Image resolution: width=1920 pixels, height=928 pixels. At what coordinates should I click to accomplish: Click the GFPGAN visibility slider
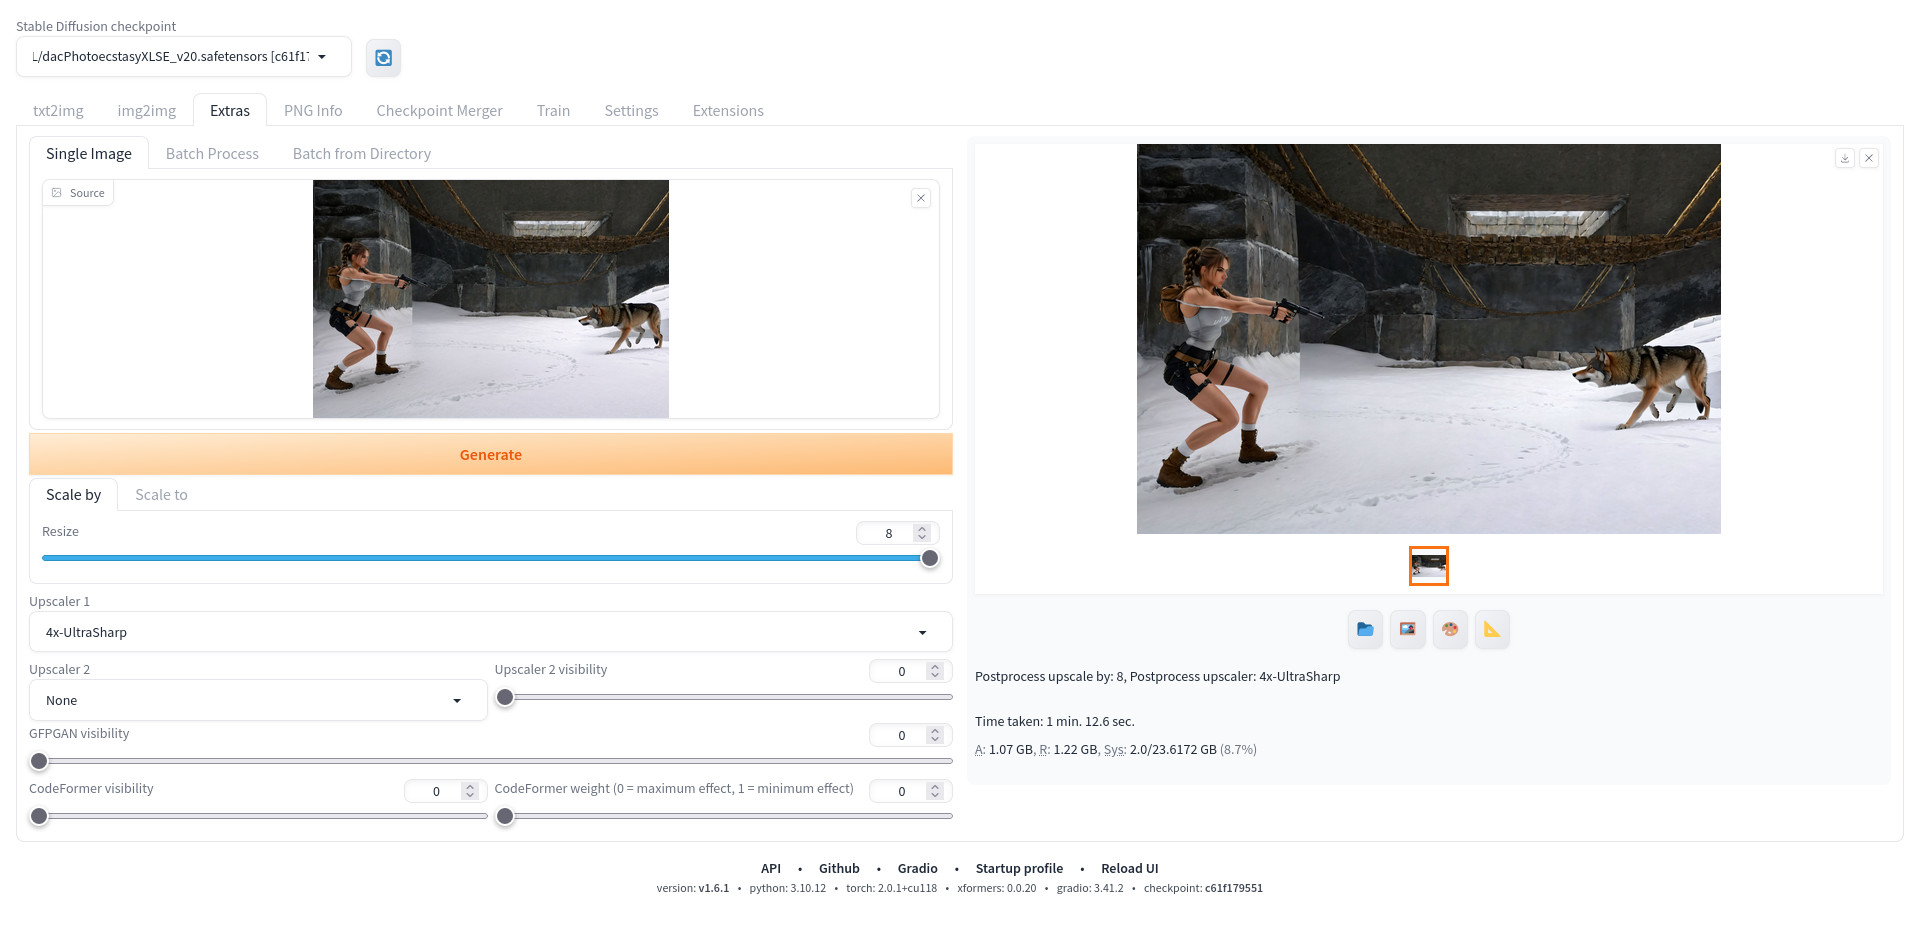pos(490,761)
